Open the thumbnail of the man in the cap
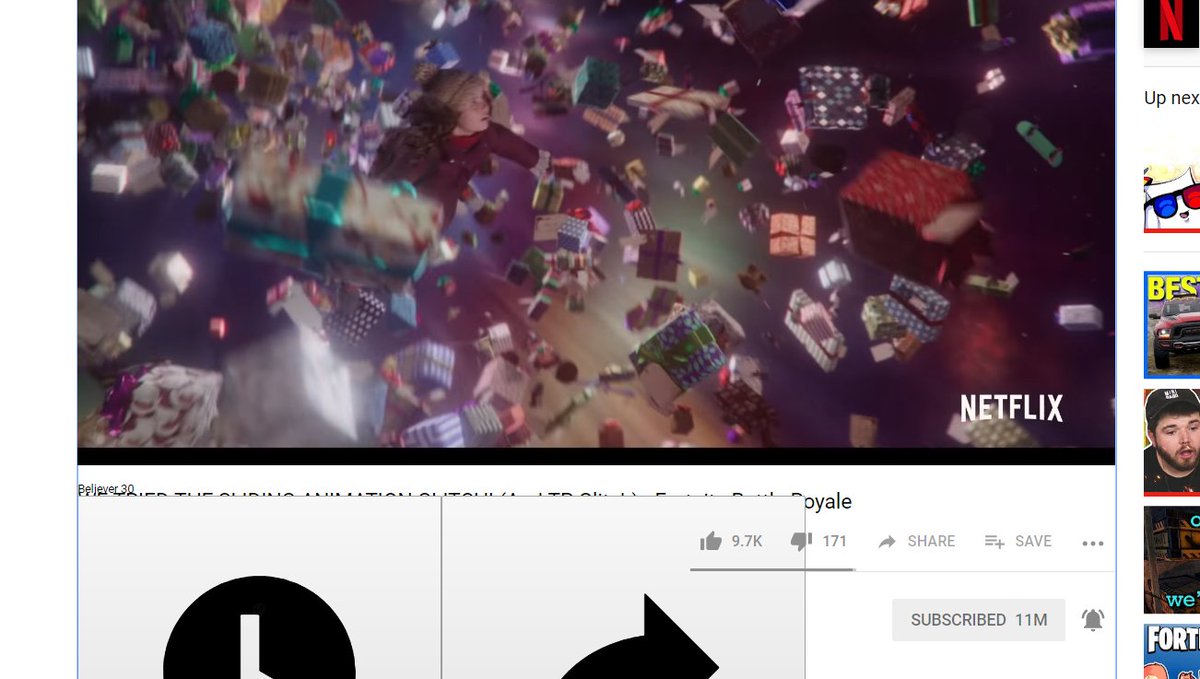The height and width of the screenshot is (679, 1200). click(x=1172, y=442)
